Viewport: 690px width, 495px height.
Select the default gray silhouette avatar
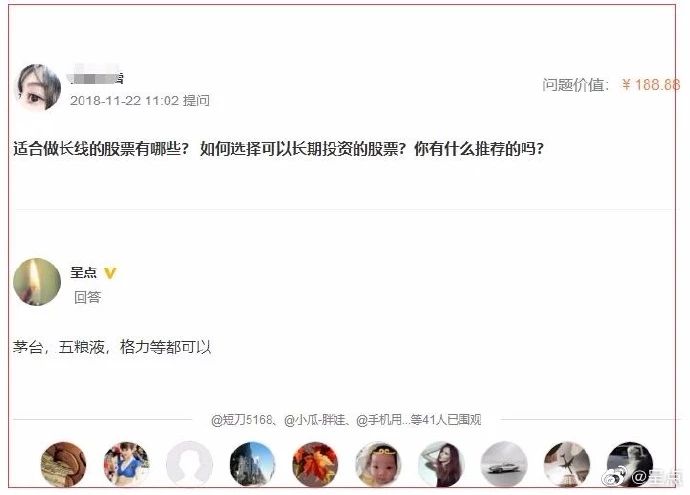tap(189, 465)
